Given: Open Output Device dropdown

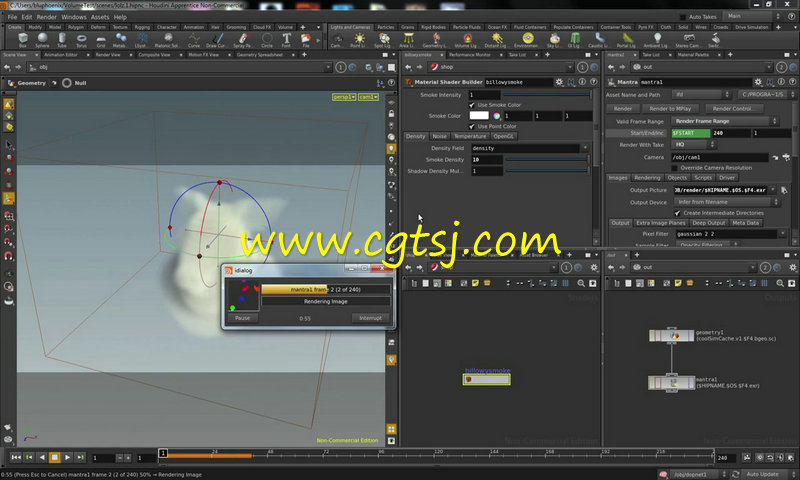Looking at the screenshot, I should 727,202.
